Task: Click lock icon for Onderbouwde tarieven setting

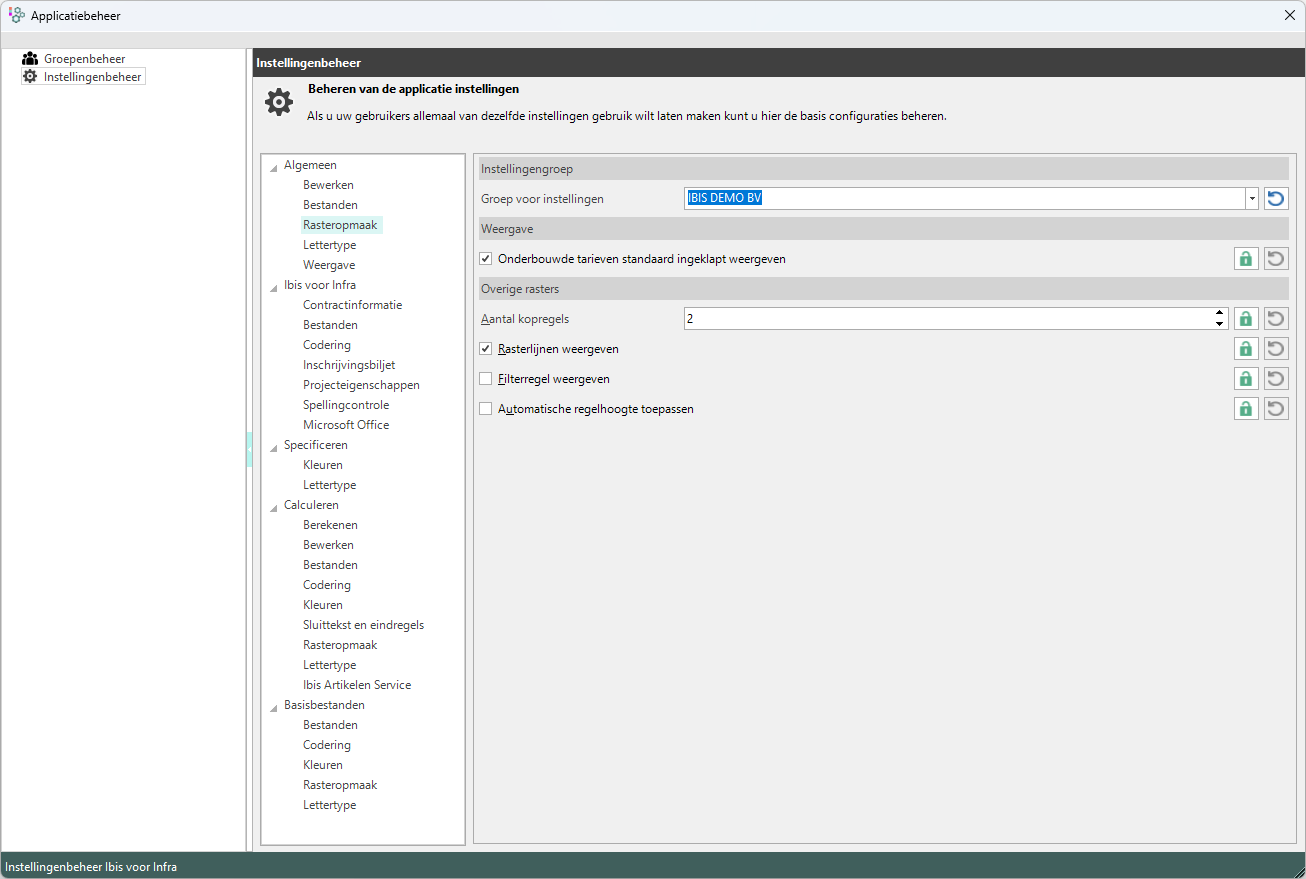Action: tap(1245, 259)
